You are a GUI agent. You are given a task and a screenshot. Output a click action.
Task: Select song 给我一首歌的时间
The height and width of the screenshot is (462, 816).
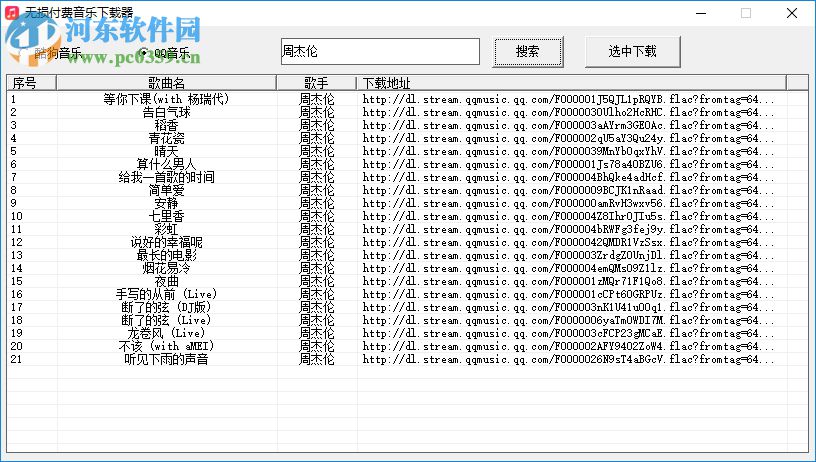coord(166,177)
